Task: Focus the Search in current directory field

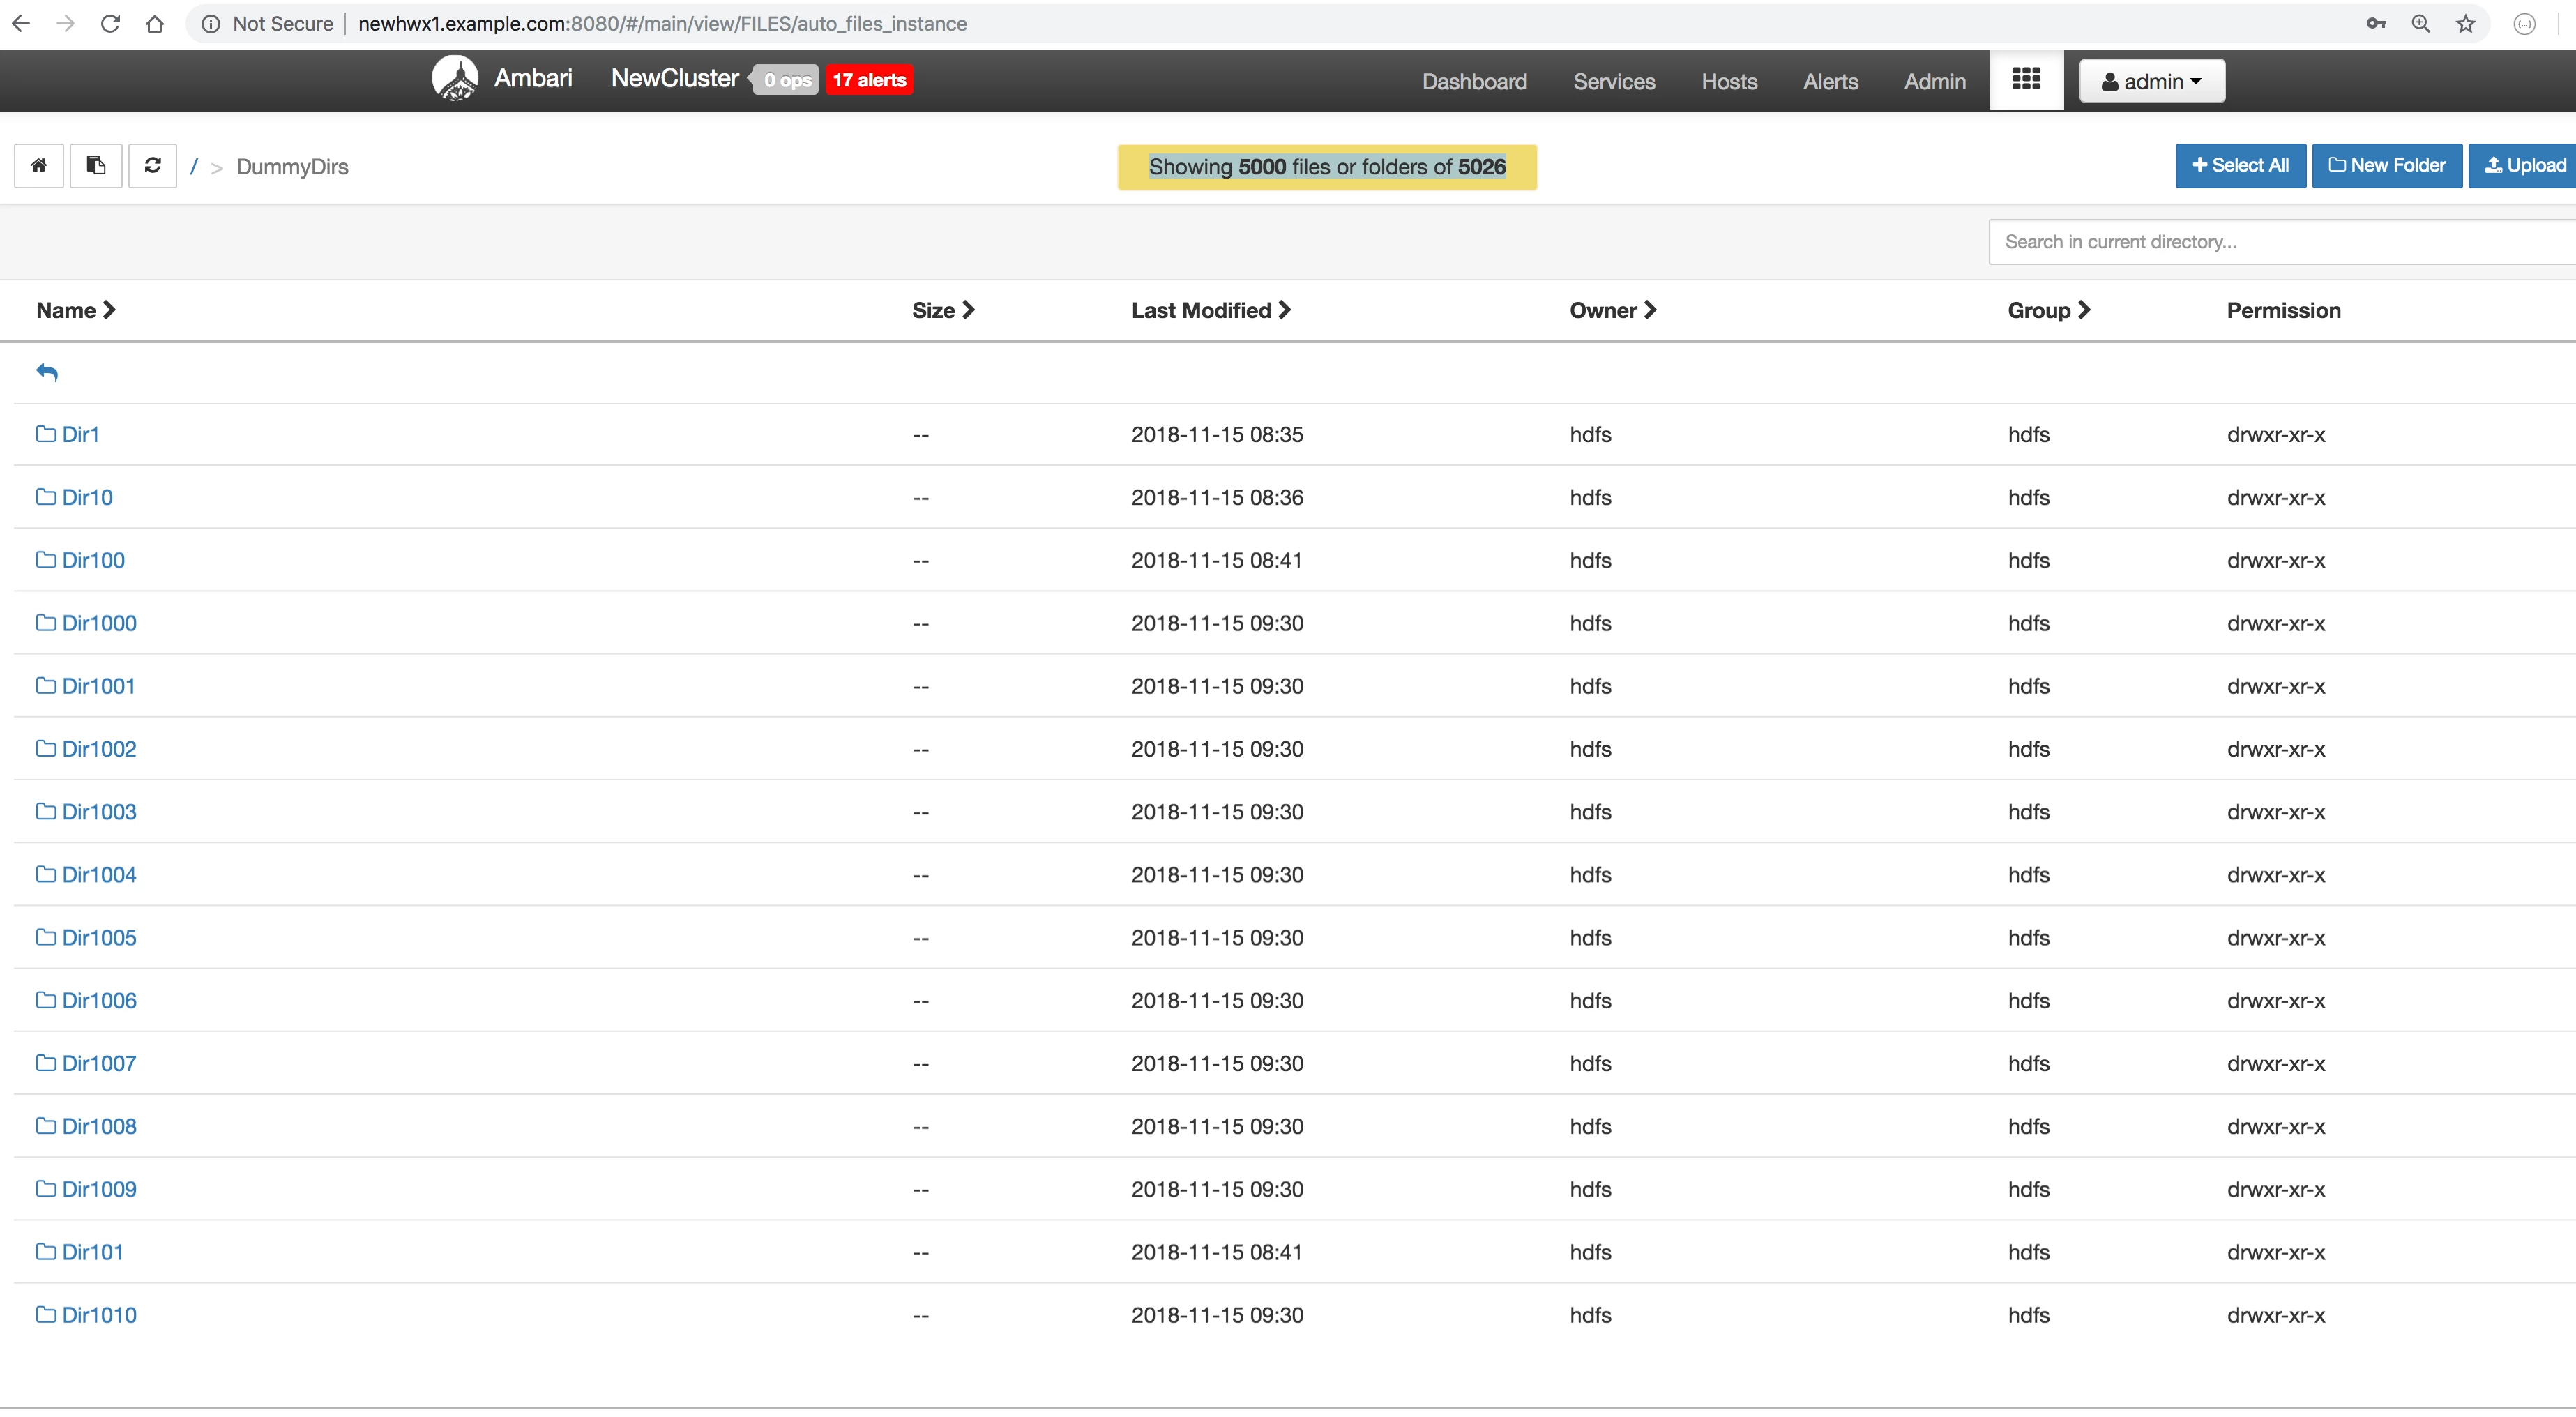Action: point(2282,242)
